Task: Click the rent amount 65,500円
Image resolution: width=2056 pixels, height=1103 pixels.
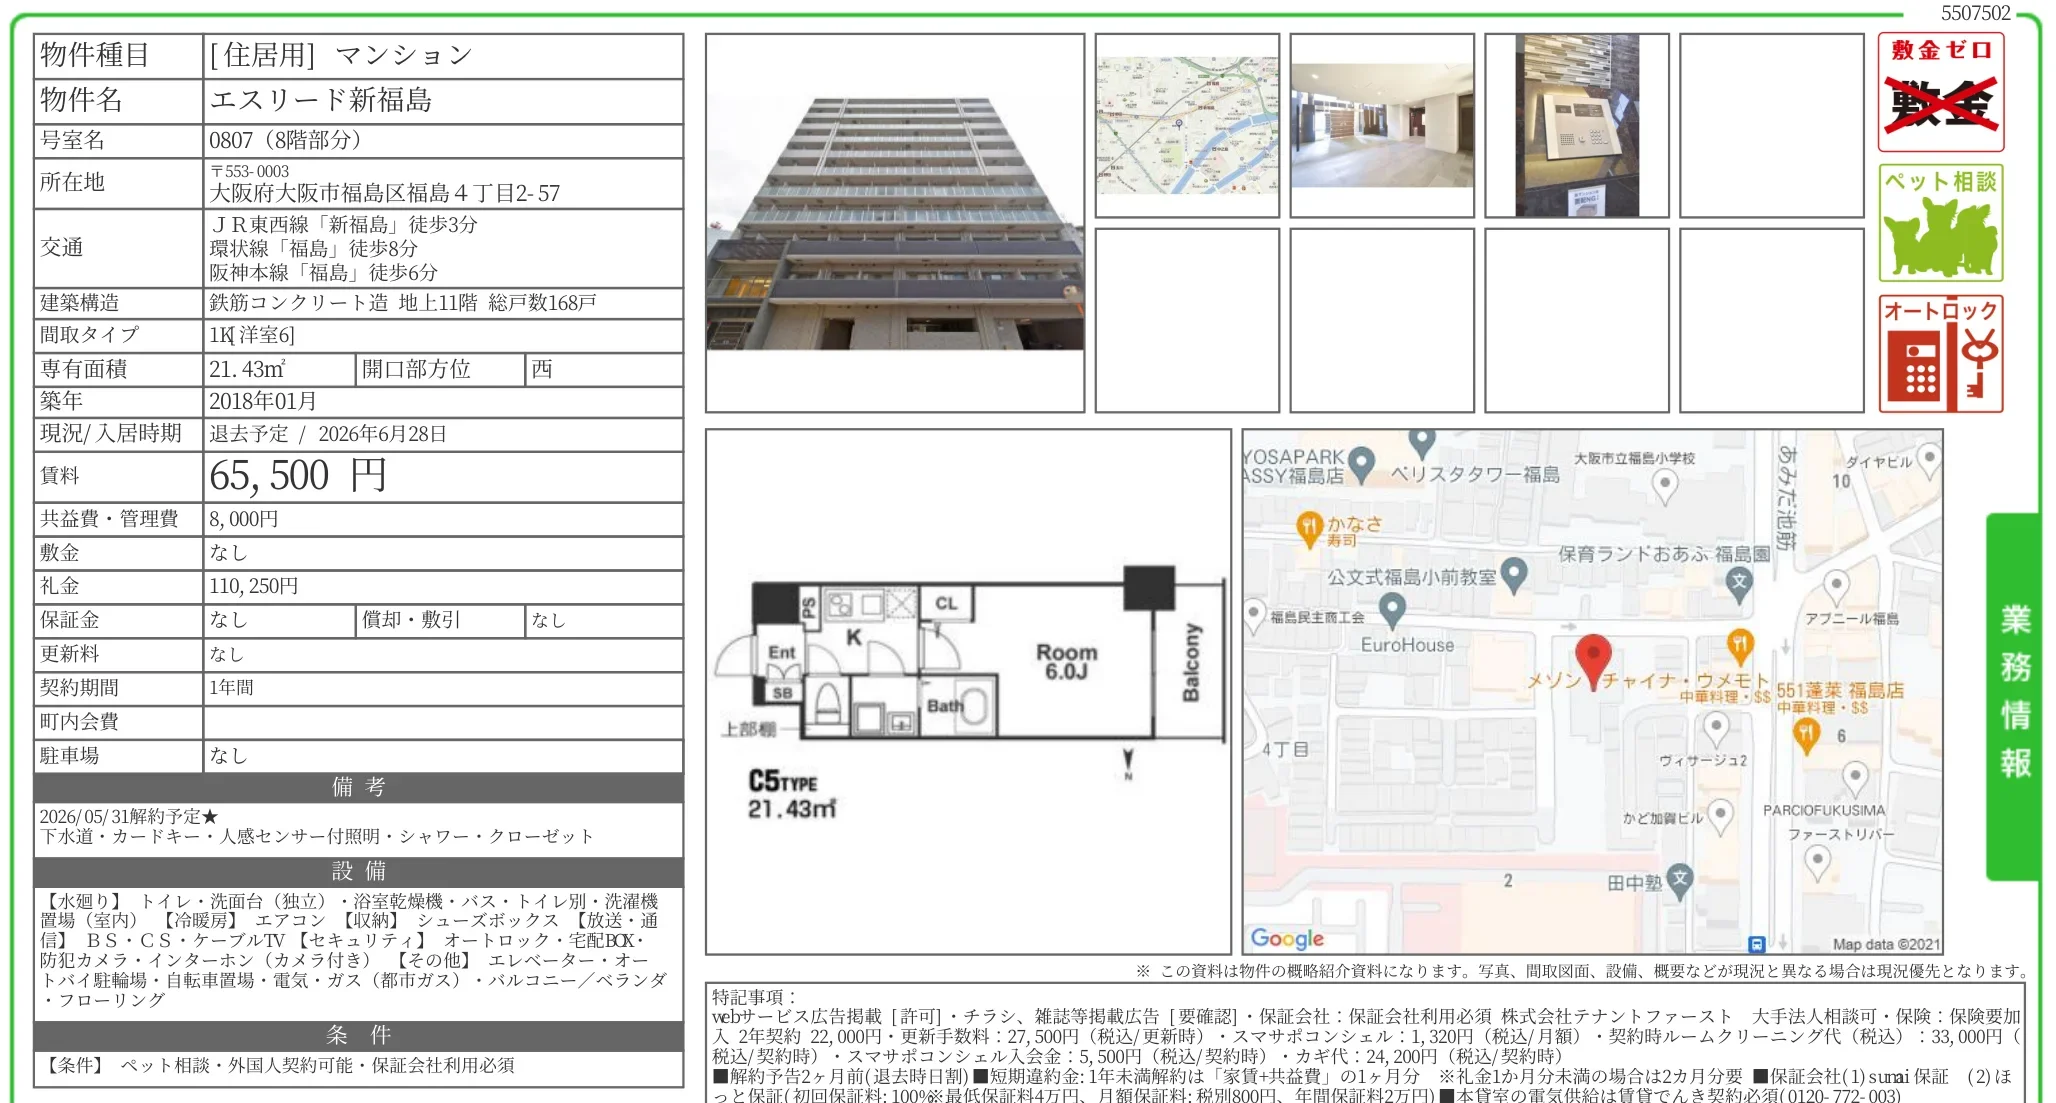Action: pos(297,476)
